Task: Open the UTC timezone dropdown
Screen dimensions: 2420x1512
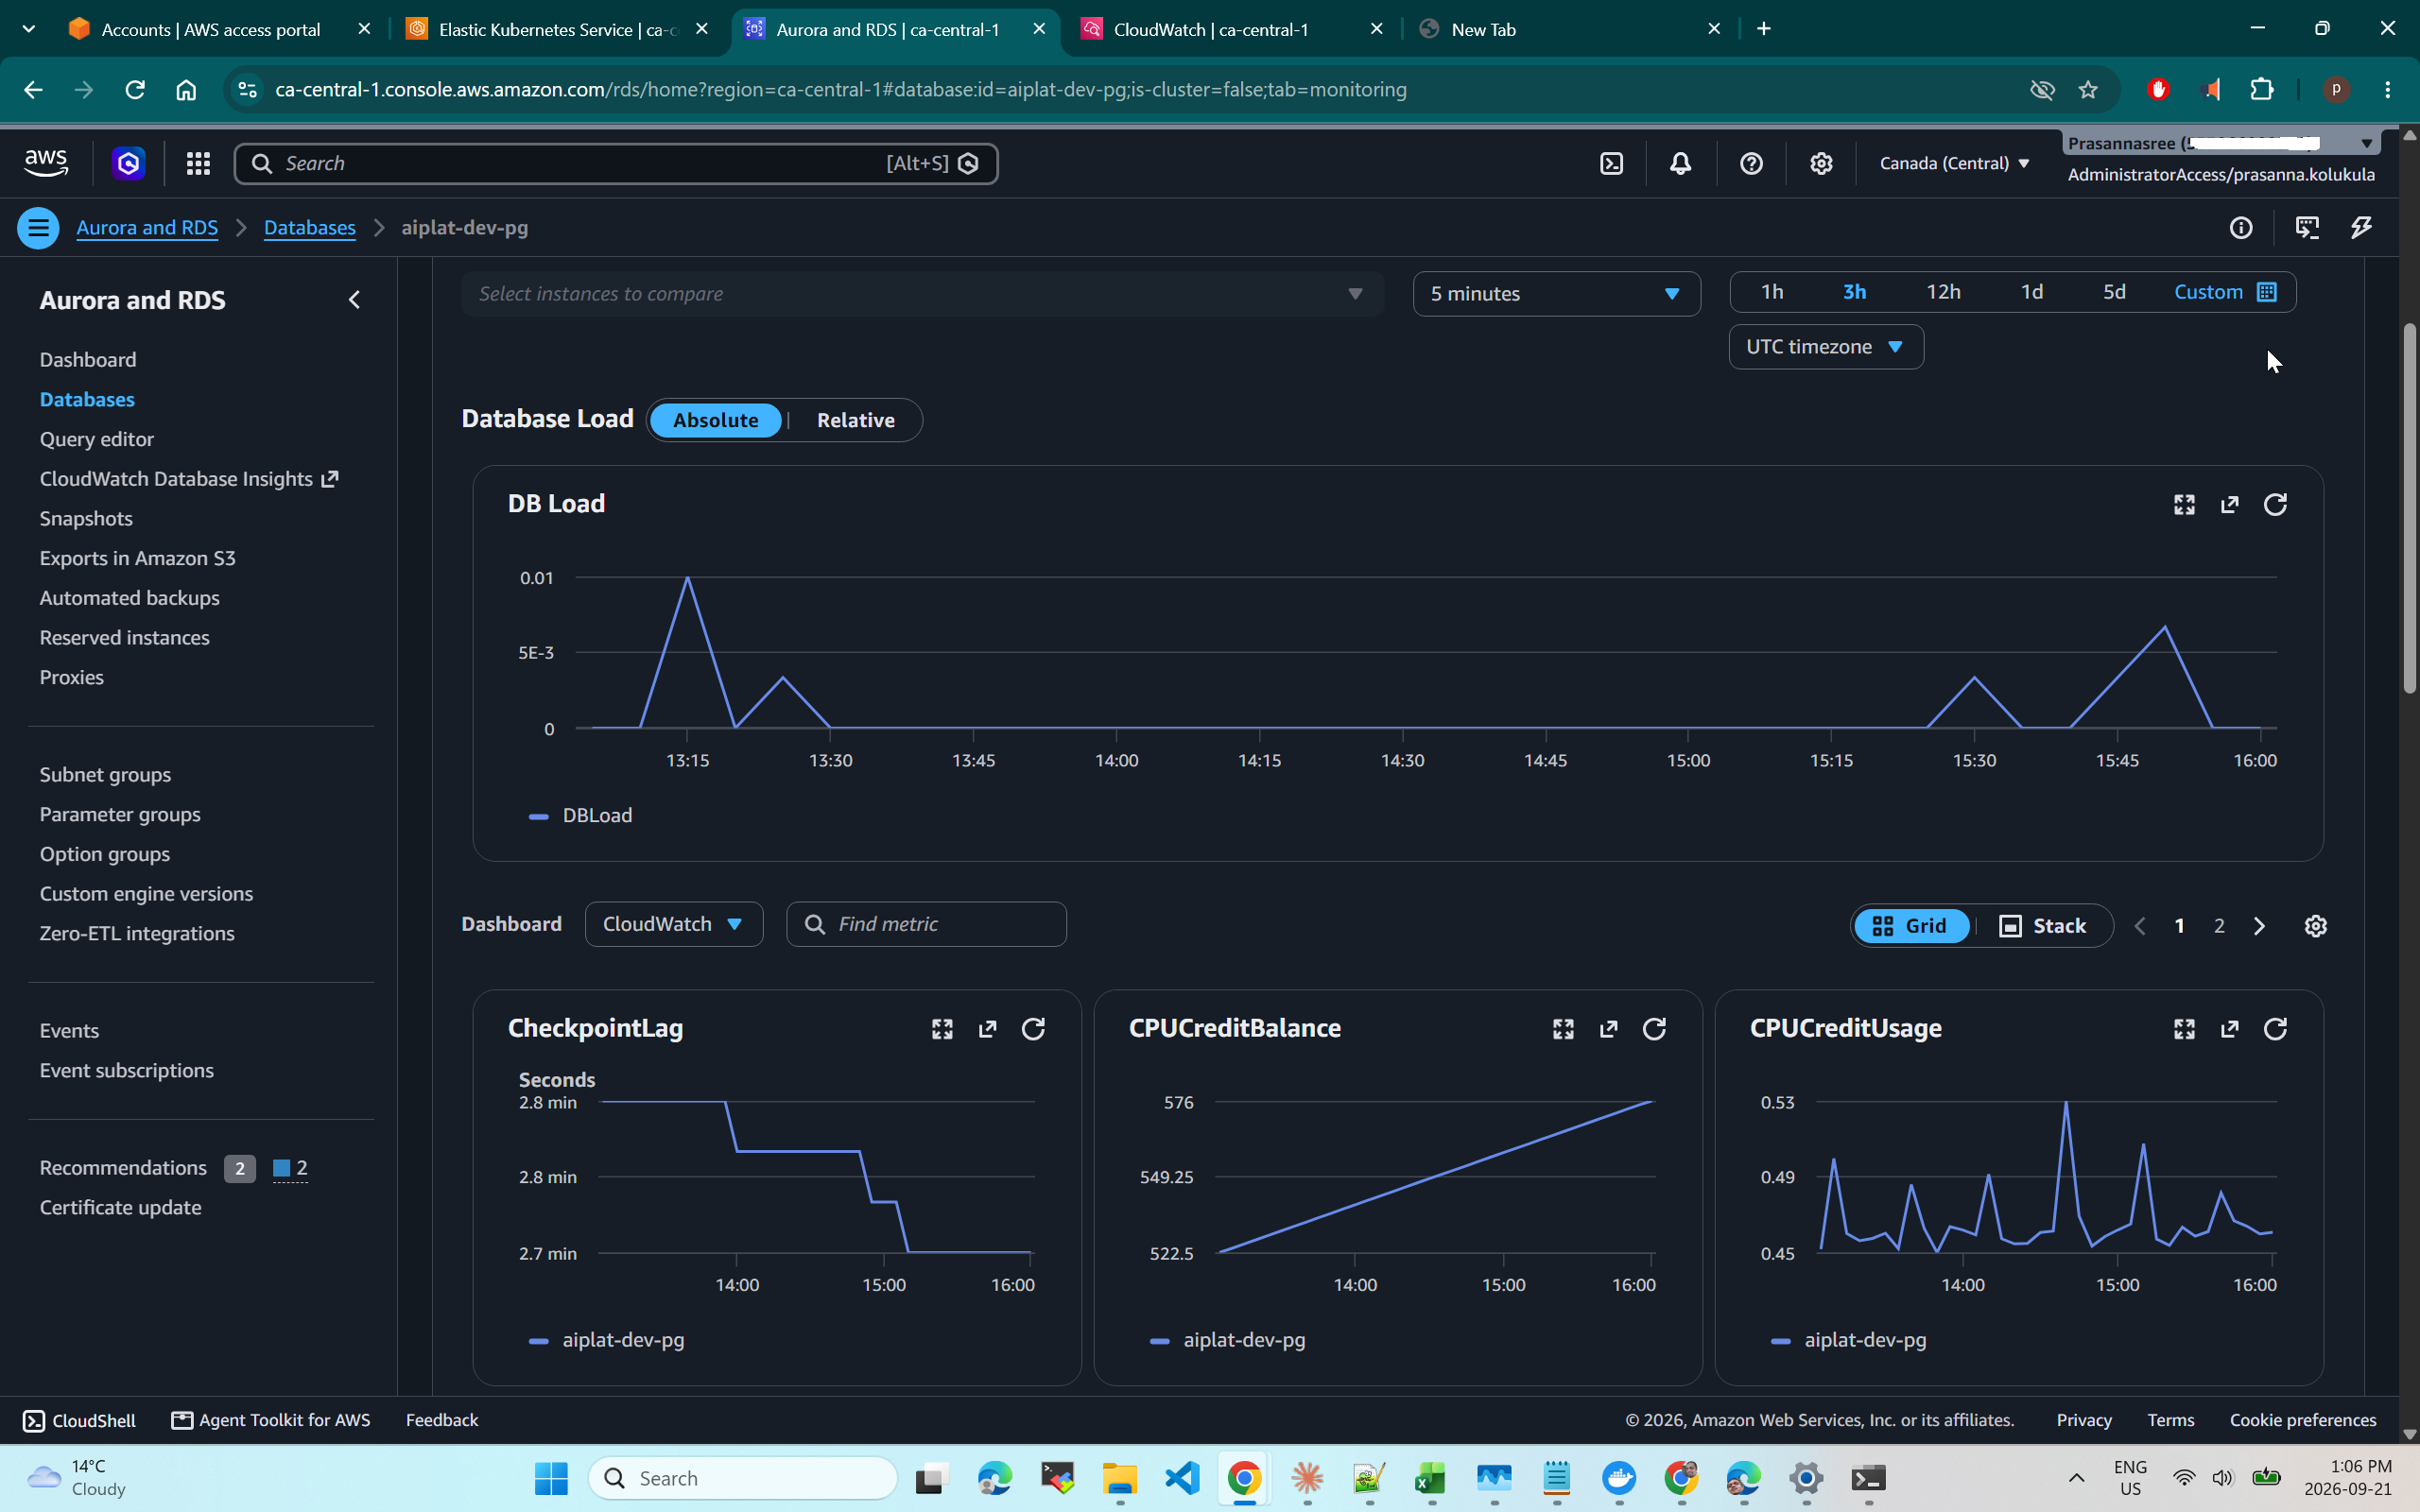Action: (1826, 347)
